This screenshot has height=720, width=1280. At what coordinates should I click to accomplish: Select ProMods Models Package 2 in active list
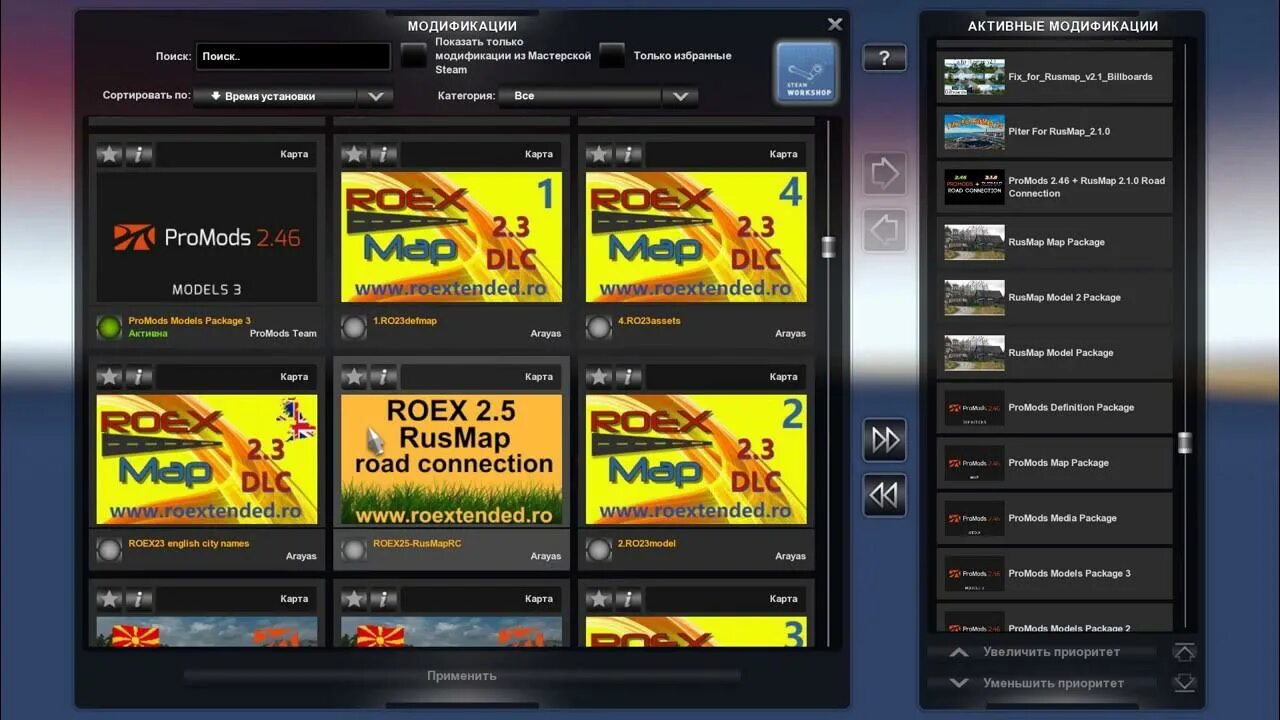click(x=1055, y=618)
